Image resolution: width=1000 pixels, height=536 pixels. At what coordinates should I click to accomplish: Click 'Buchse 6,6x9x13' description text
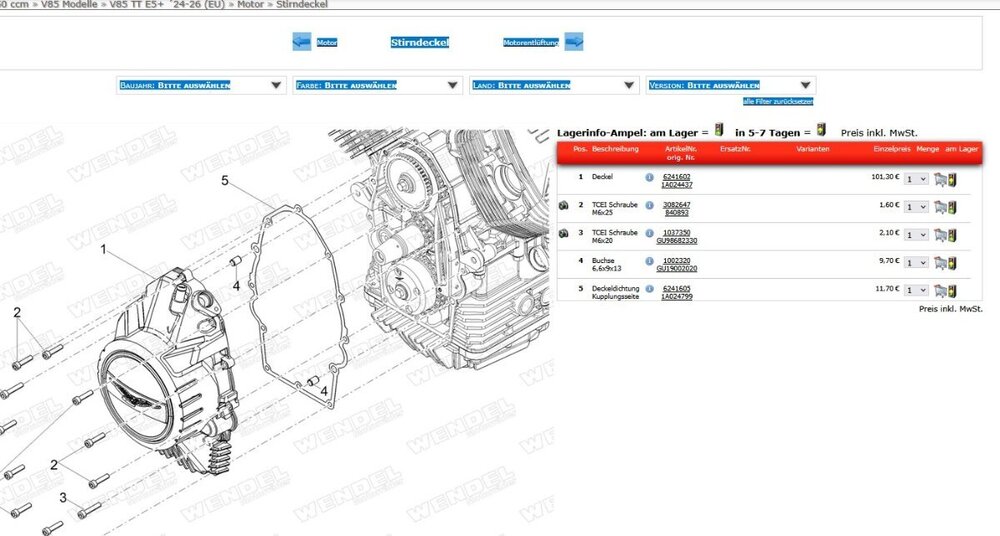click(607, 265)
